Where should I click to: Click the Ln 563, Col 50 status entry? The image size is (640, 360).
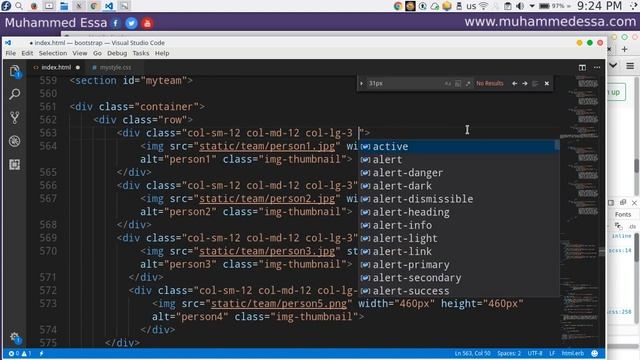click(x=472, y=353)
